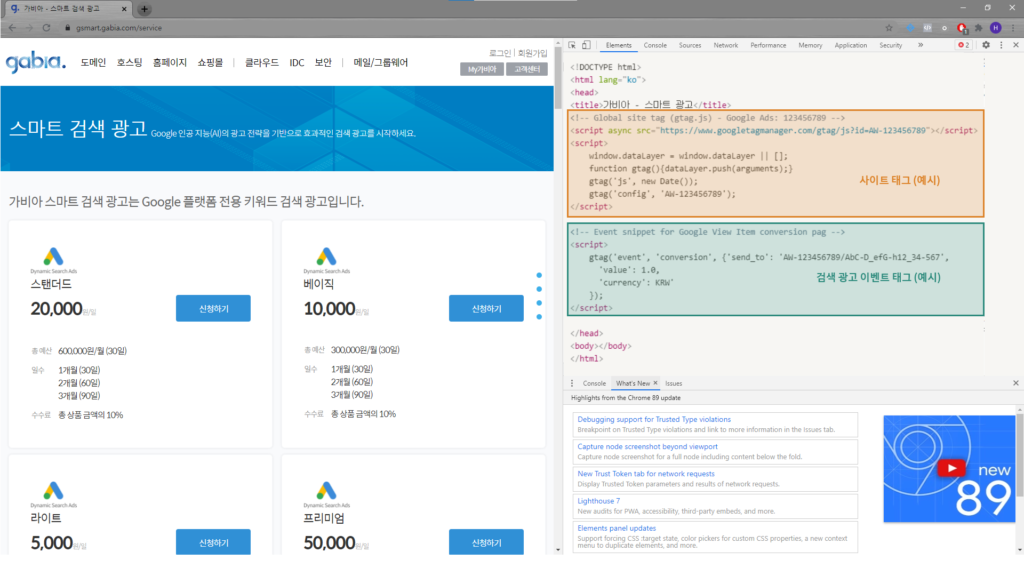The width and height of the screenshot is (1024, 576).
Task: Open the 호스팅 menu
Action: [x=129, y=63]
